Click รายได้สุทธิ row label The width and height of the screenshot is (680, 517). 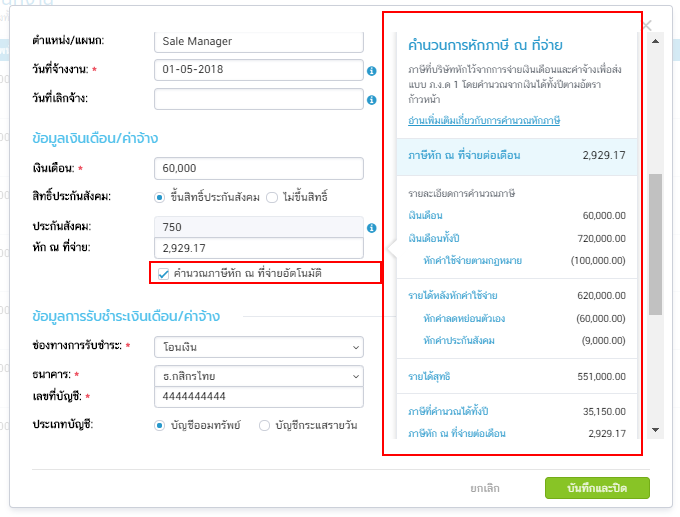pos(429,376)
